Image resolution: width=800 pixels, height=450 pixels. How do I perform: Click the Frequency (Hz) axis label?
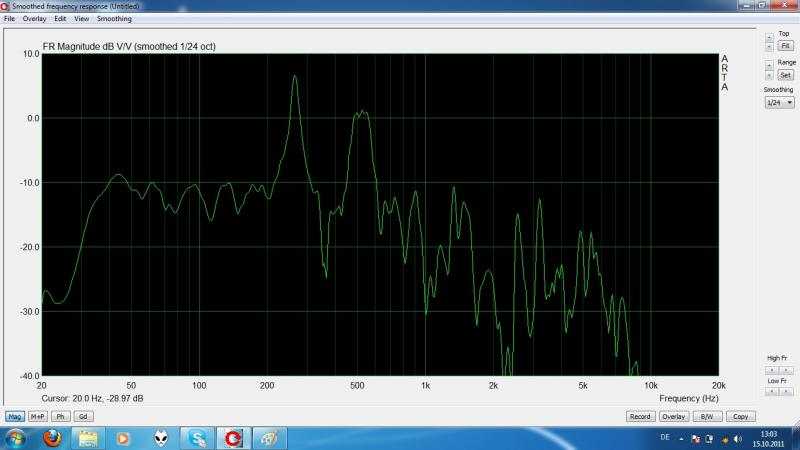pyautogui.click(x=689, y=398)
